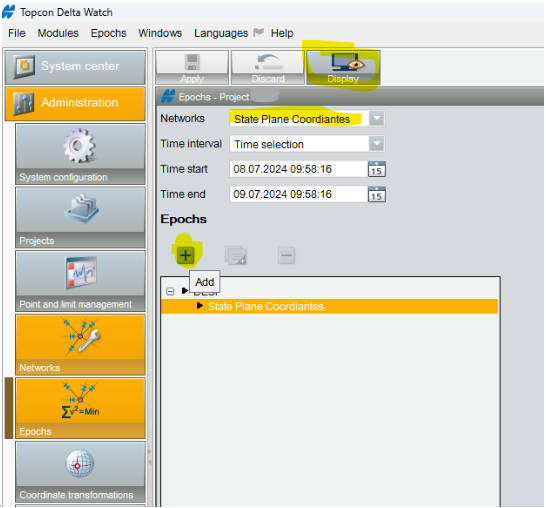Open the Time end calendar picker
This screenshot has width=546, height=508.
pos(376,194)
